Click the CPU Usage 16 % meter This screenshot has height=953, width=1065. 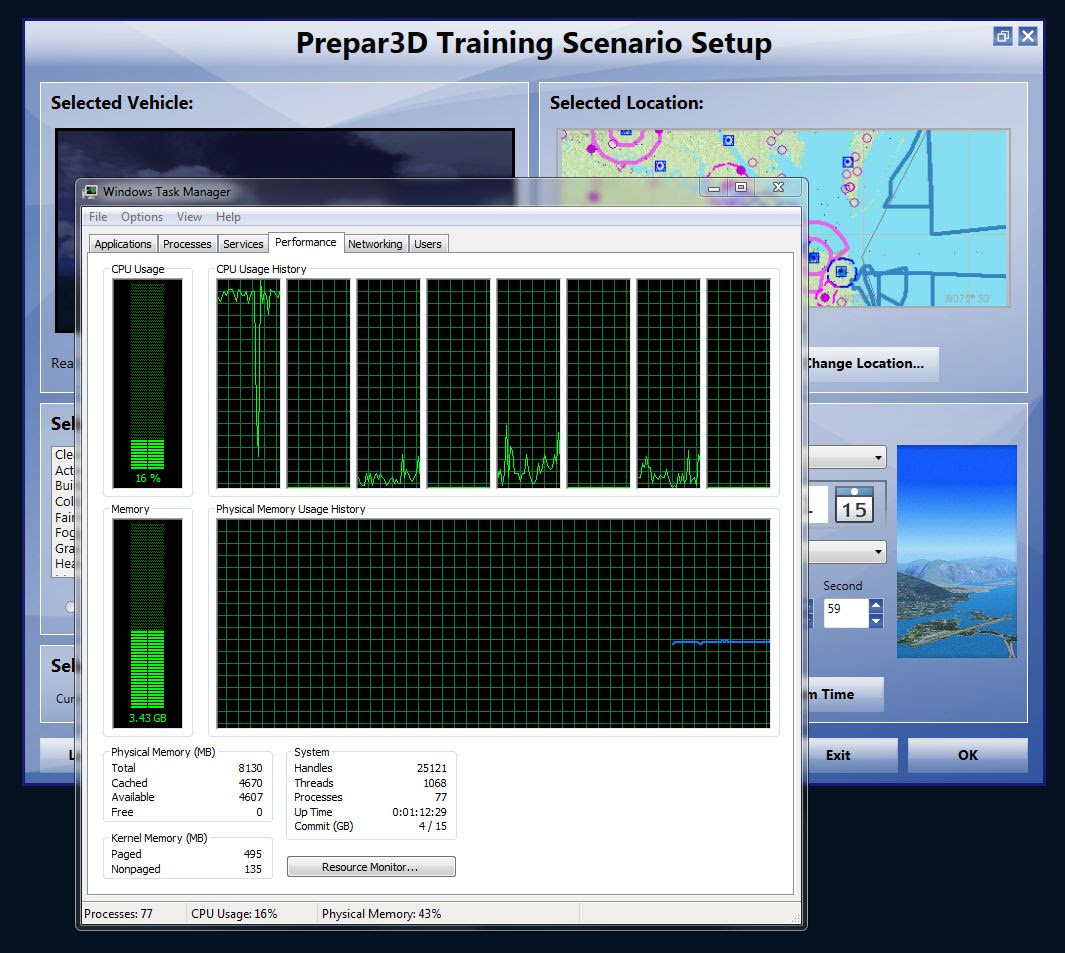147,383
